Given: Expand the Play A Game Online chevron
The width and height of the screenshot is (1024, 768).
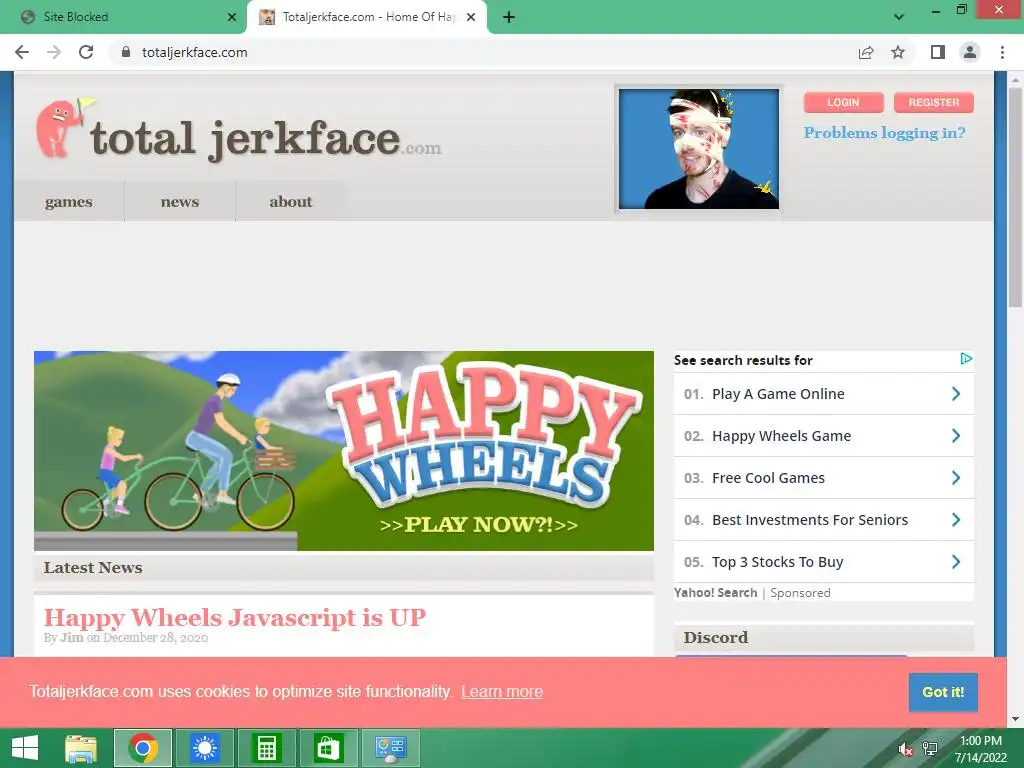Looking at the screenshot, I should tap(956, 394).
